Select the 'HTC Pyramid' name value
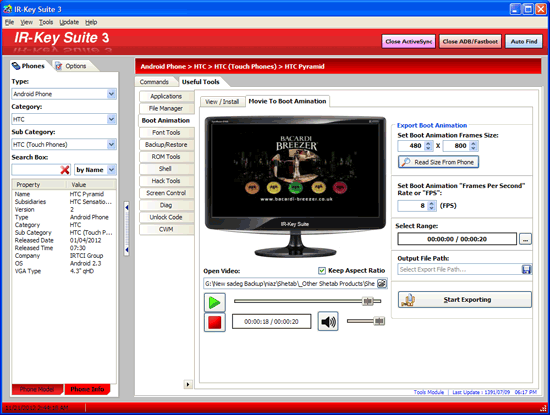Viewport: 550px width, 415px height. (87, 194)
